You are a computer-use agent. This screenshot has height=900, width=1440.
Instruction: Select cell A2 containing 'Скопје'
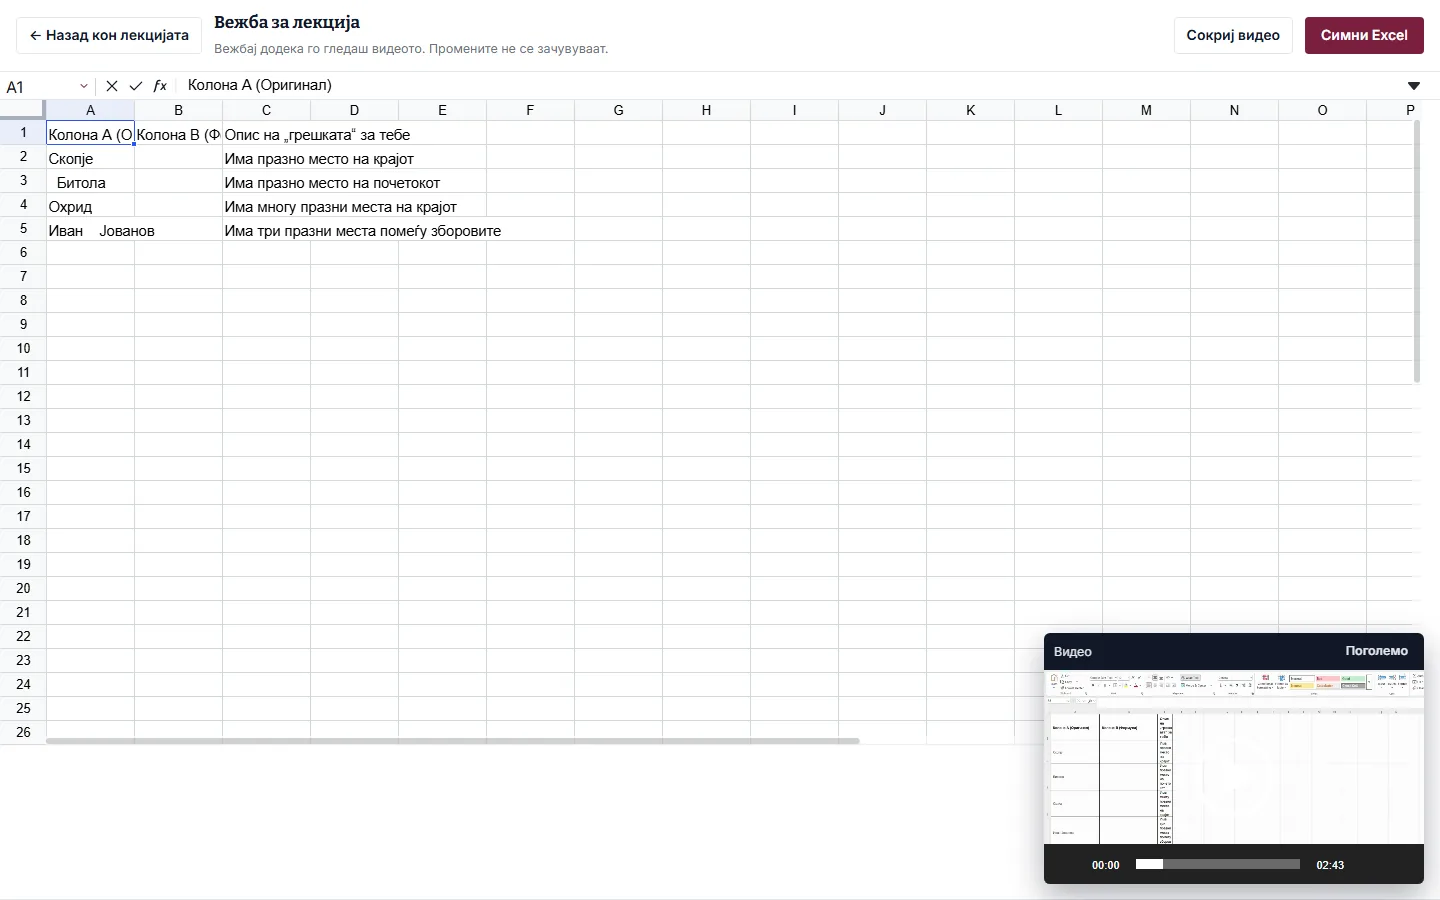(x=90, y=158)
